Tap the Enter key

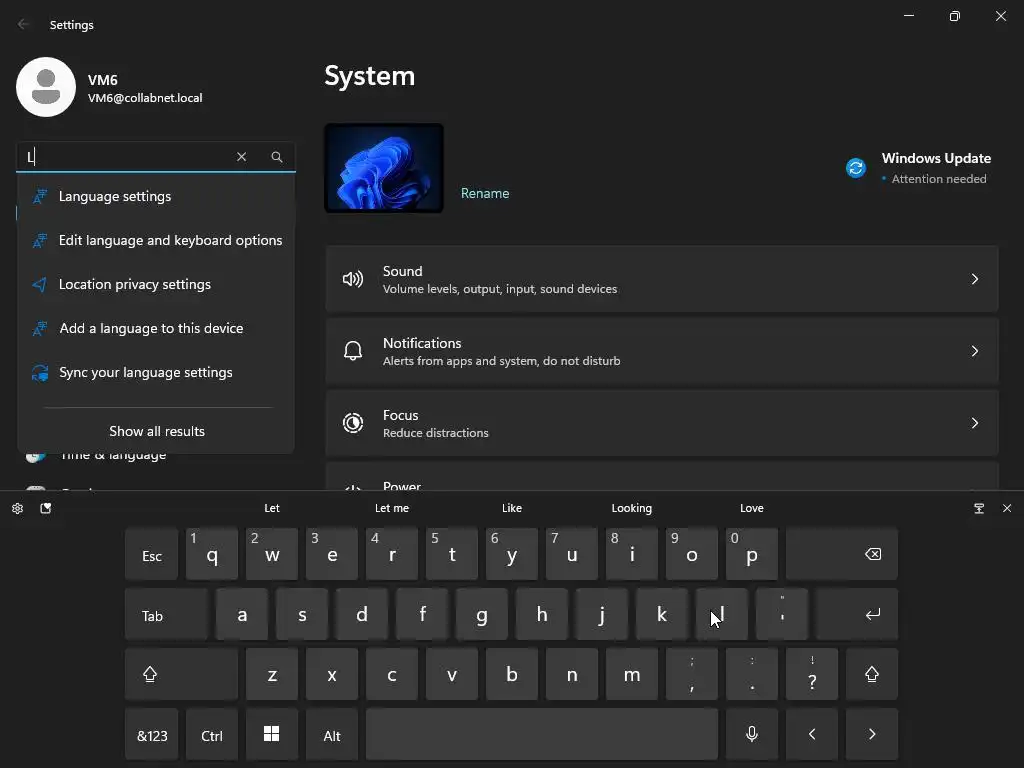point(857,615)
